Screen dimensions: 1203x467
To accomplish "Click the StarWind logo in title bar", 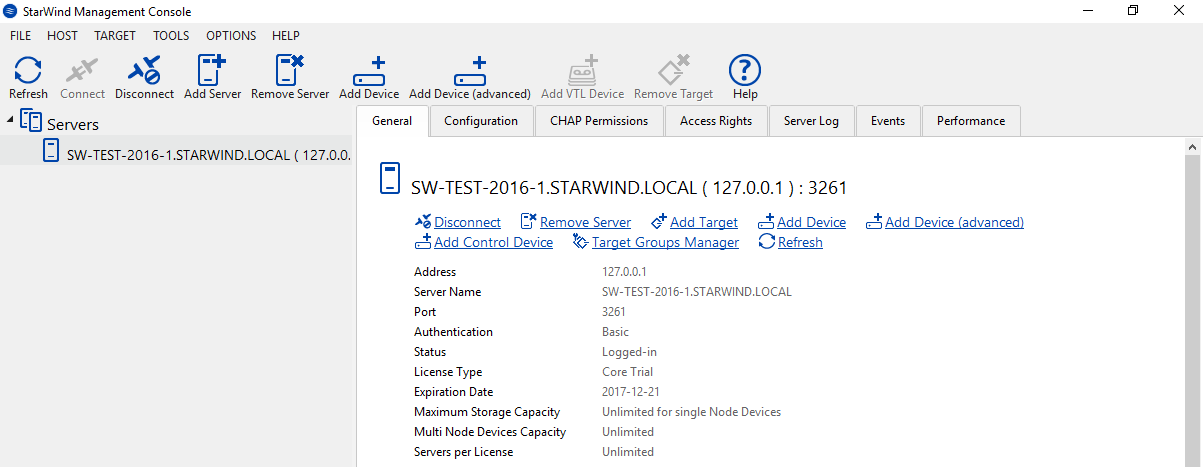I will pos(10,11).
